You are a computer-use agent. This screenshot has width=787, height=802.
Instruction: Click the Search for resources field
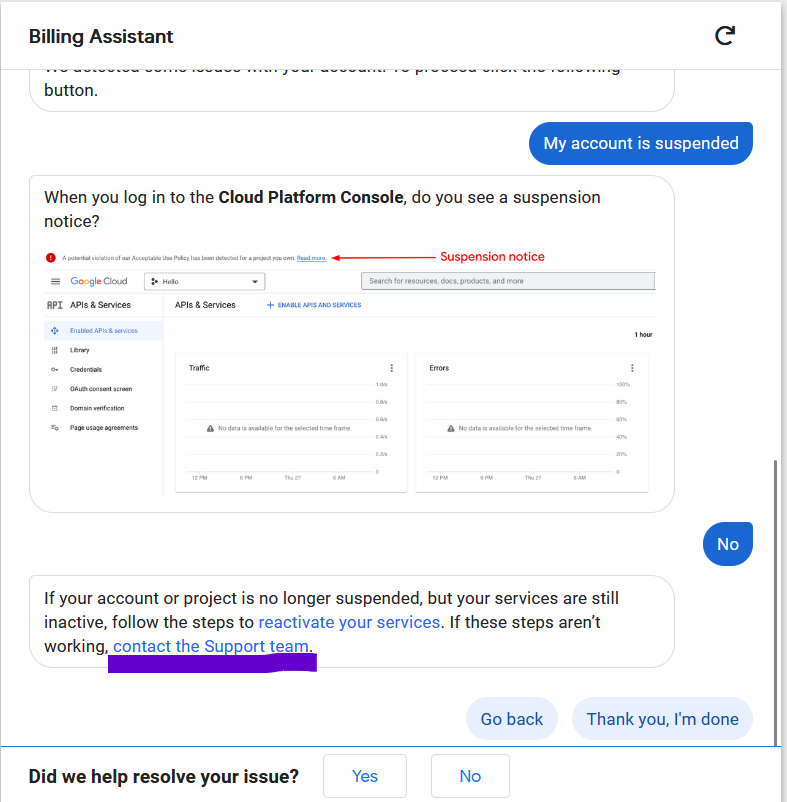(x=507, y=282)
